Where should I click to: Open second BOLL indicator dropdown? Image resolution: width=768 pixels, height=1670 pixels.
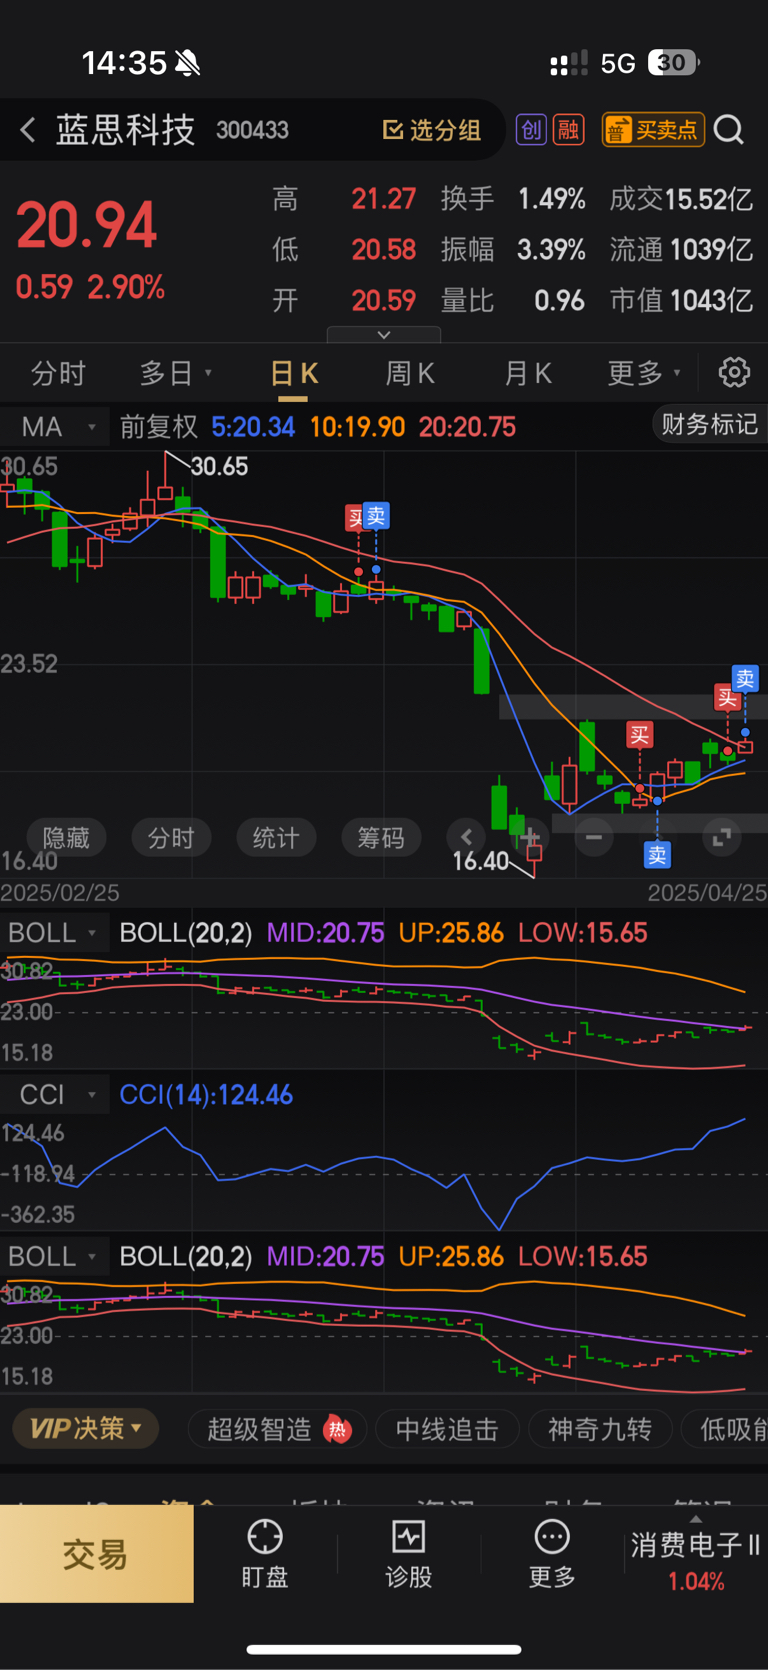[x=54, y=1257]
